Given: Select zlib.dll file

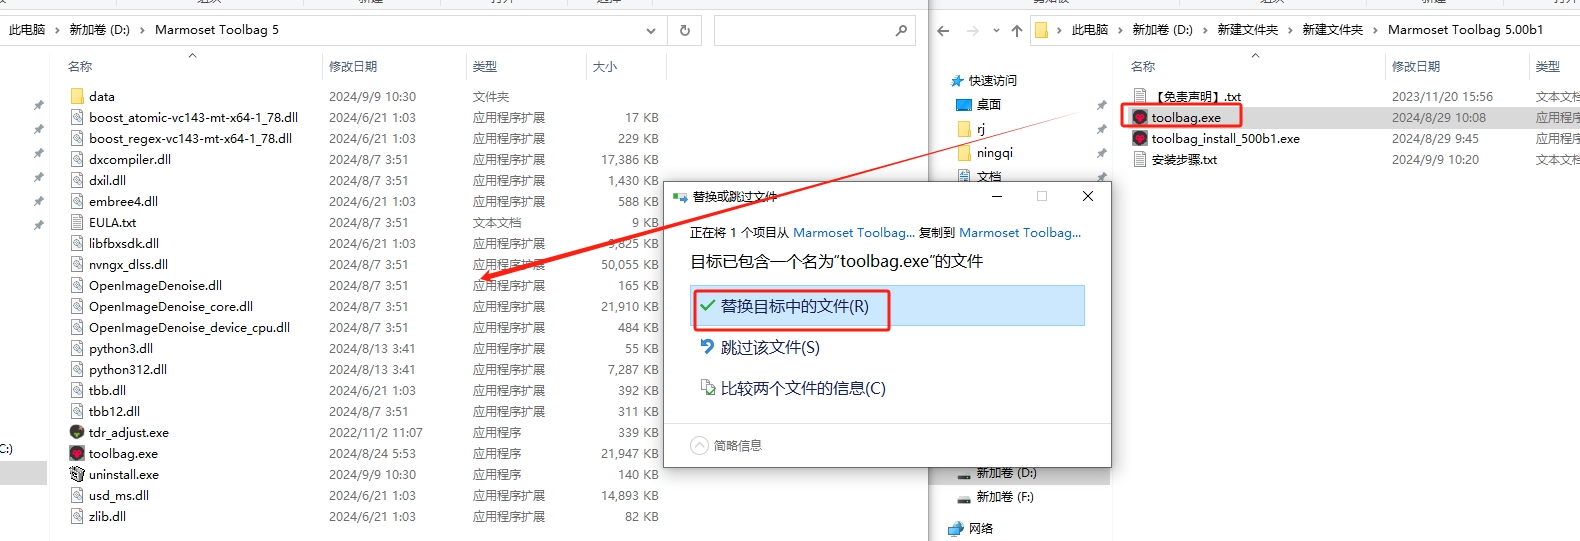Looking at the screenshot, I should [x=107, y=516].
